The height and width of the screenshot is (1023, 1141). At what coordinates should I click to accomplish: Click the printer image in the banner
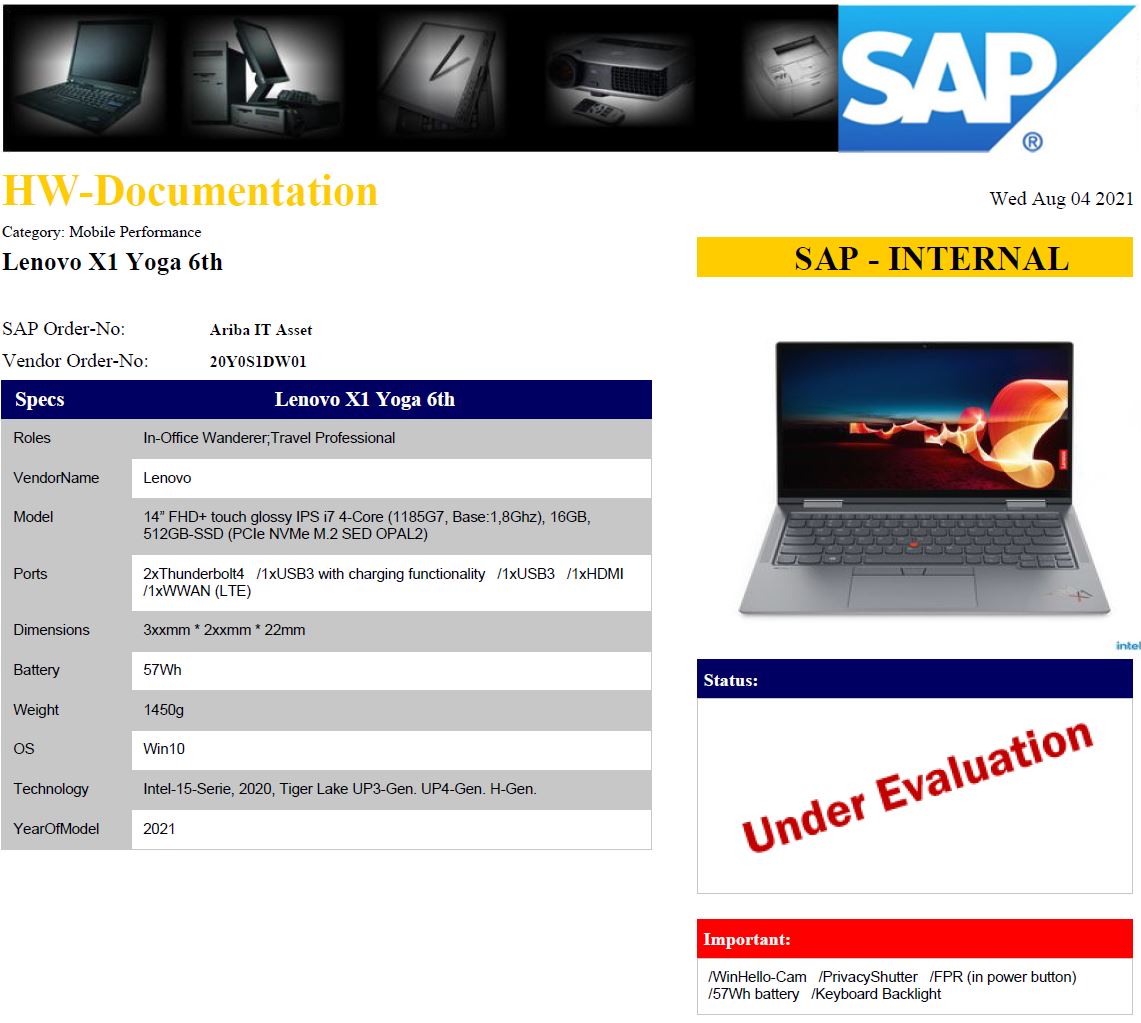click(793, 73)
